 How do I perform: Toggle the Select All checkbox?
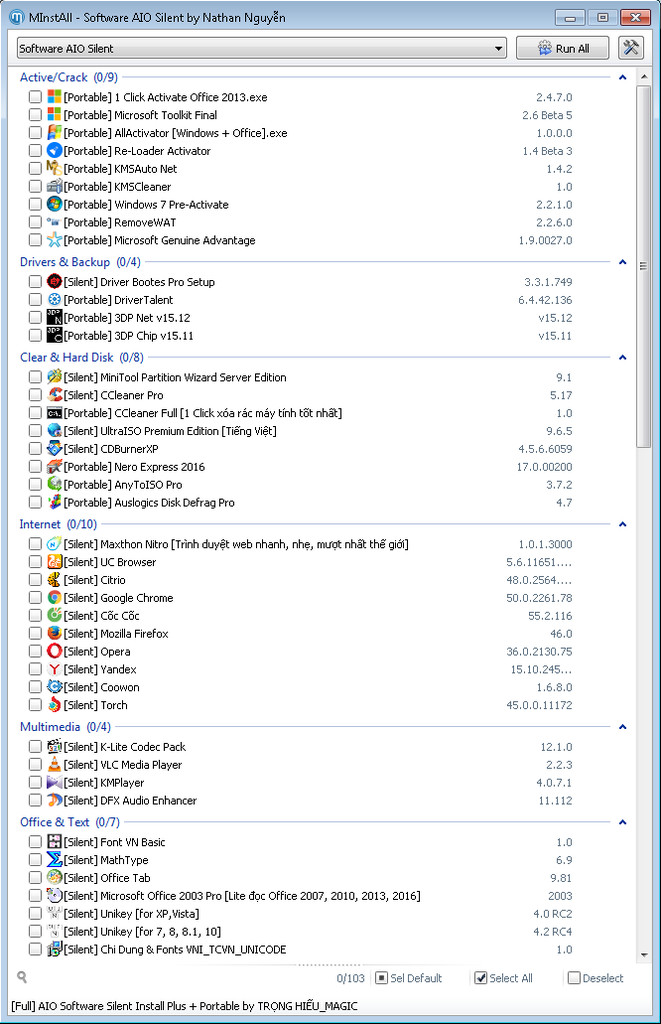tap(481, 978)
